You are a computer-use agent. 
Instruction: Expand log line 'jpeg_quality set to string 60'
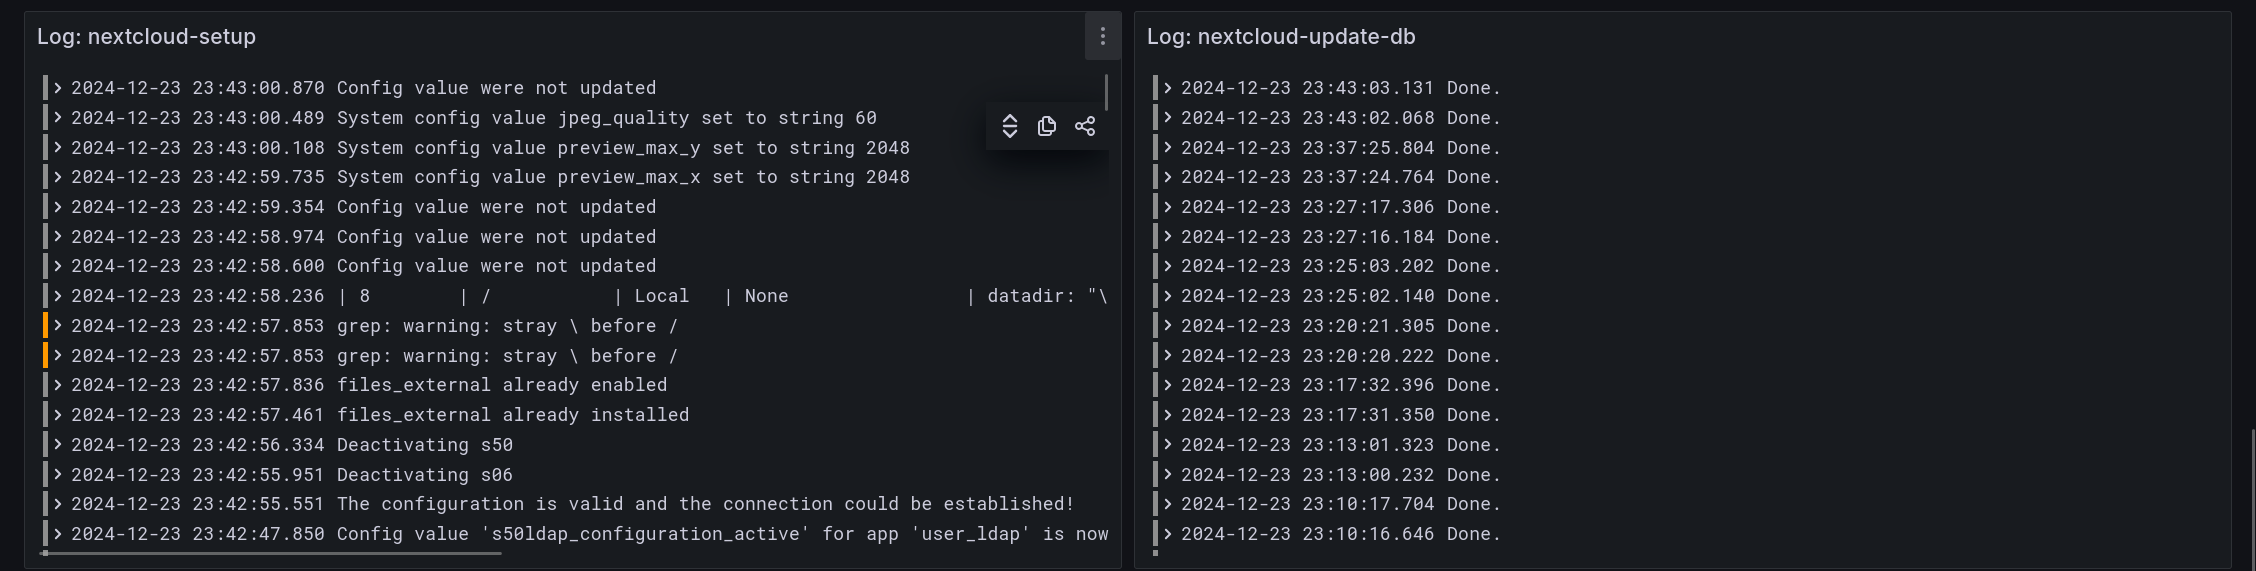58,118
